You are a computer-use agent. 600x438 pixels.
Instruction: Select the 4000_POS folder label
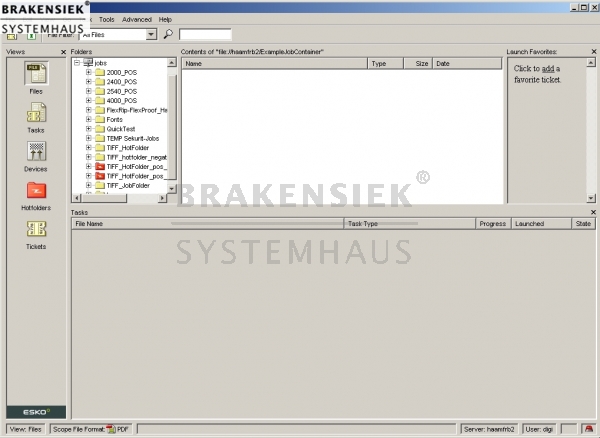pos(122,101)
